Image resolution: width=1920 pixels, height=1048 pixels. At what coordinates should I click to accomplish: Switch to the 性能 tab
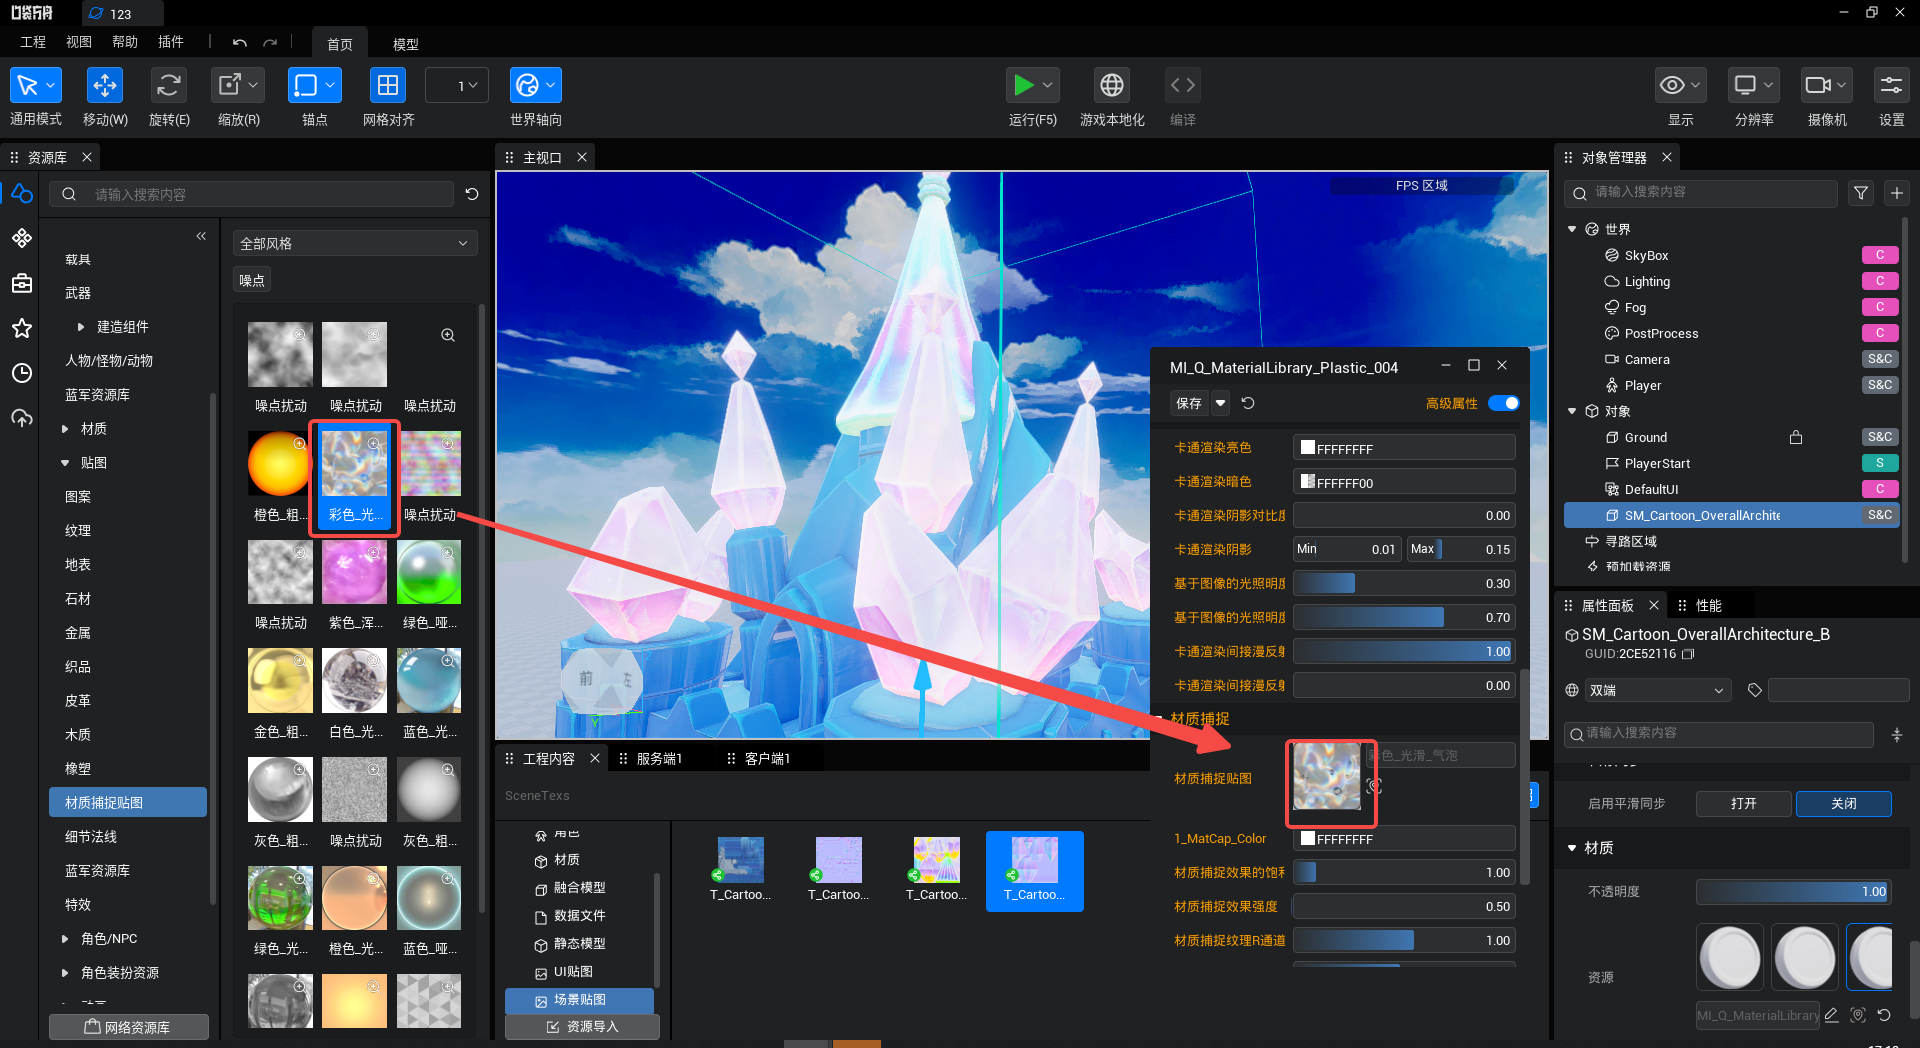click(x=1708, y=606)
